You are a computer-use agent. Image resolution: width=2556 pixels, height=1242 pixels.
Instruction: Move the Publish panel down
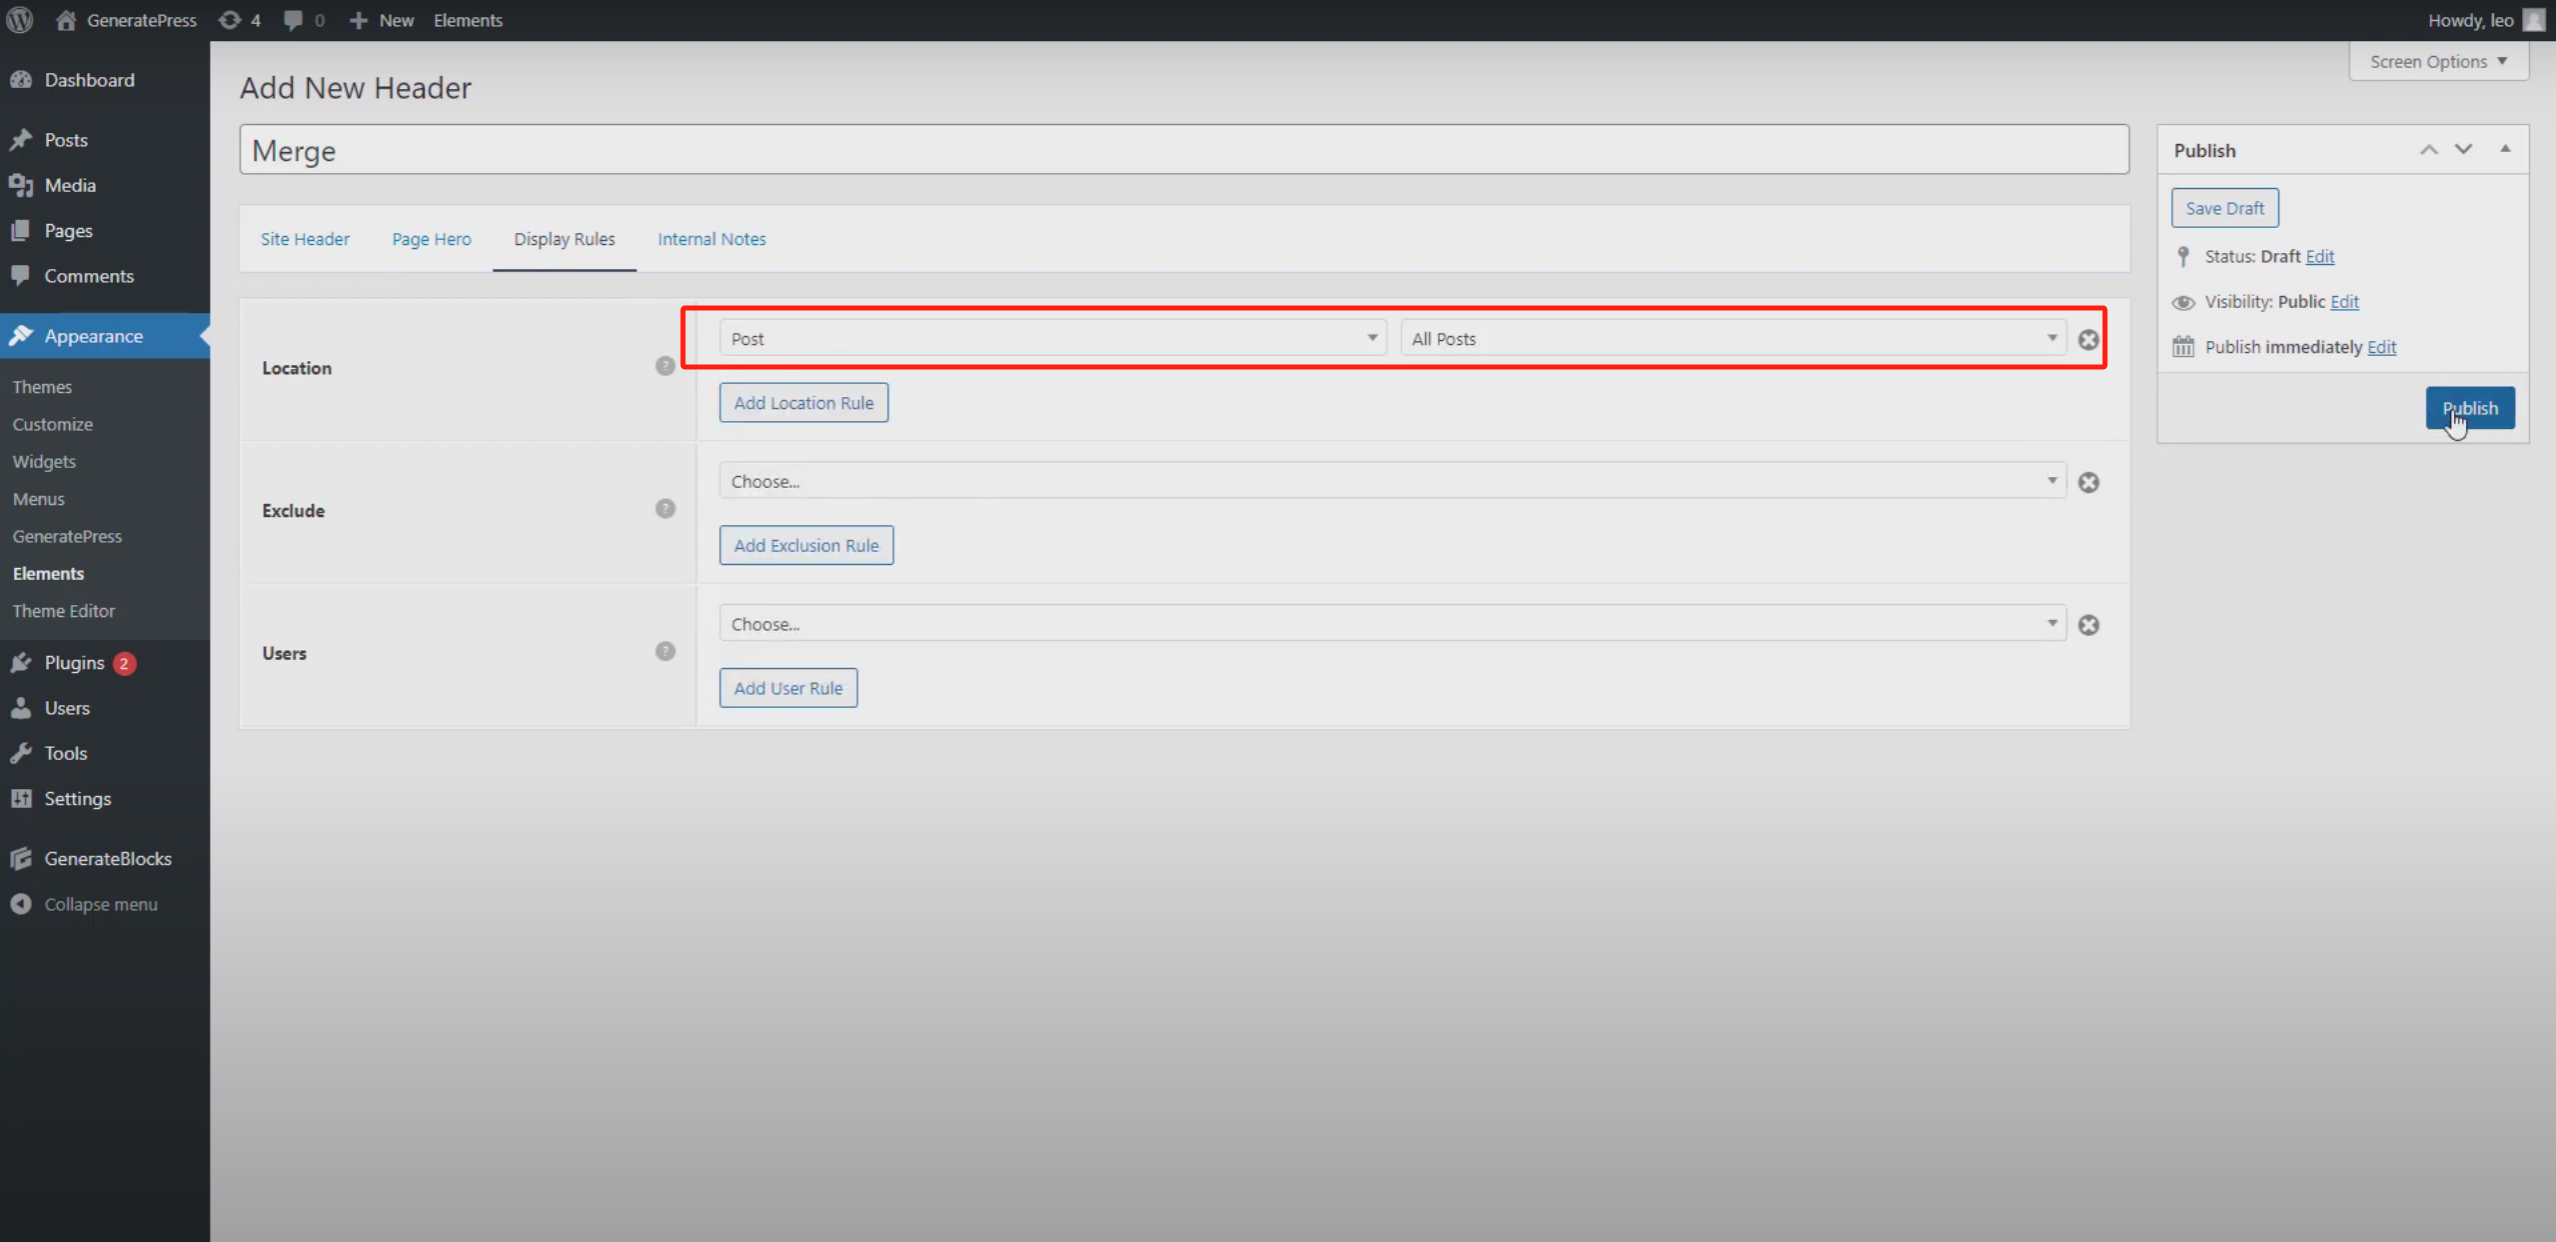(2463, 150)
